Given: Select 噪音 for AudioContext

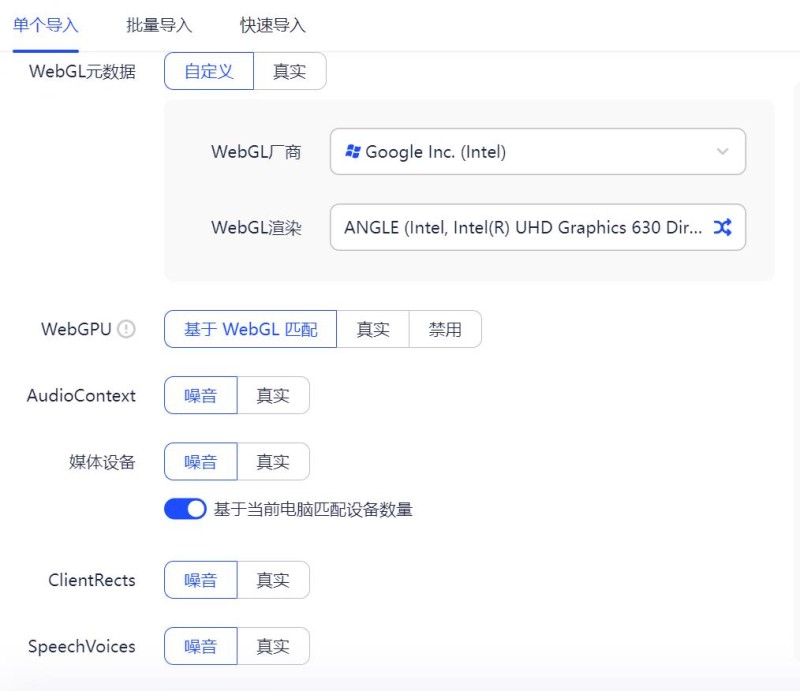Looking at the screenshot, I should point(201,396).
